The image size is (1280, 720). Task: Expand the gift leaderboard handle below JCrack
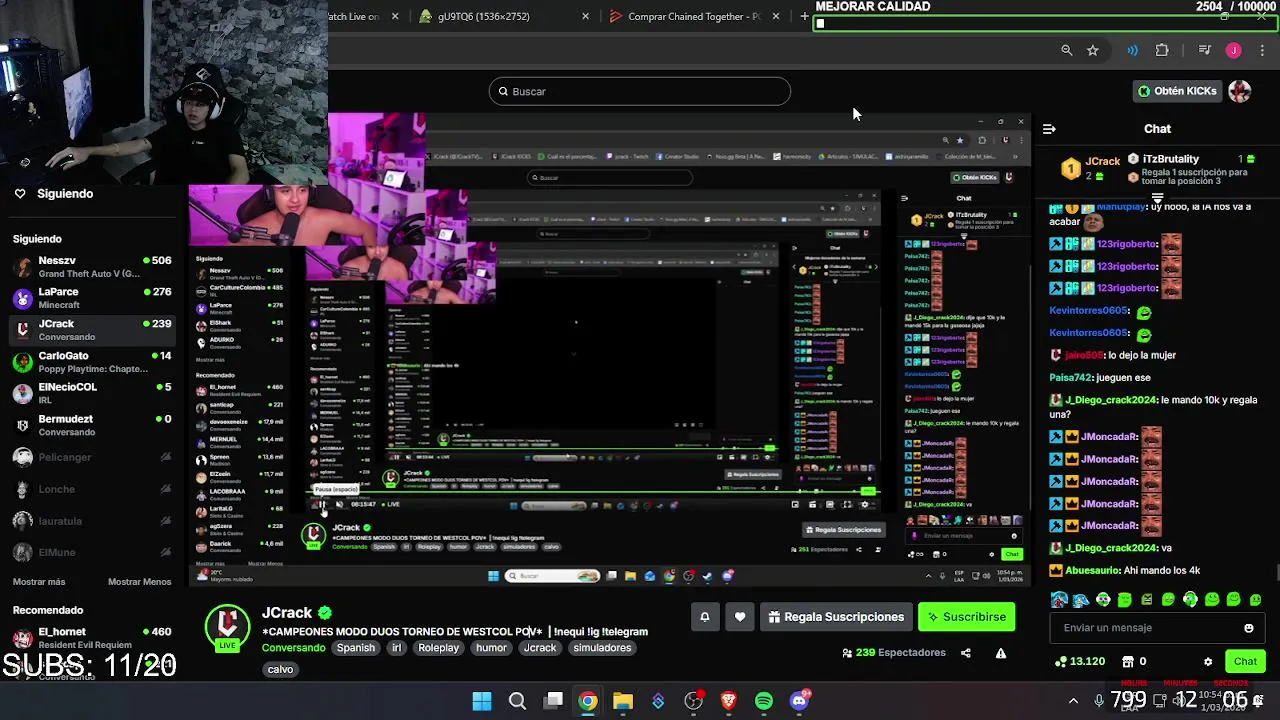pos(1157,198)
